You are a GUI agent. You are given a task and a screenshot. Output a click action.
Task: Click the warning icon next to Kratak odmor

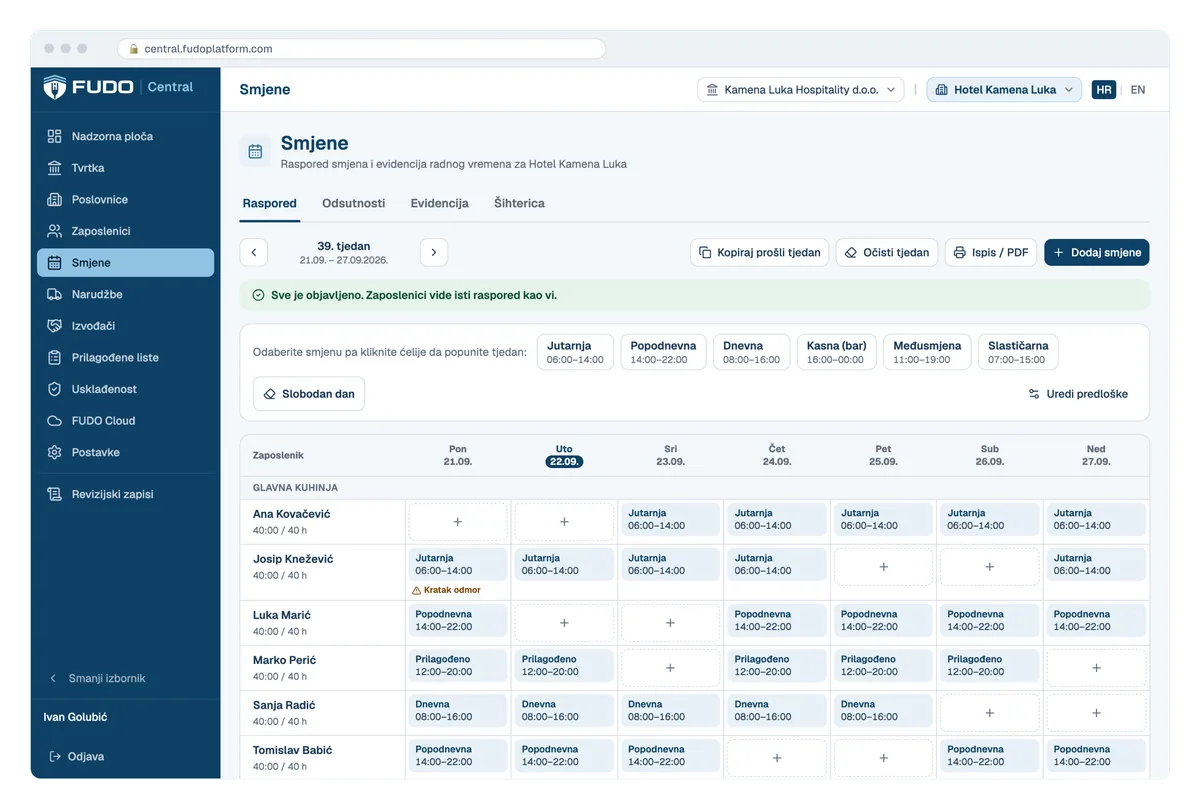(416, 590)
